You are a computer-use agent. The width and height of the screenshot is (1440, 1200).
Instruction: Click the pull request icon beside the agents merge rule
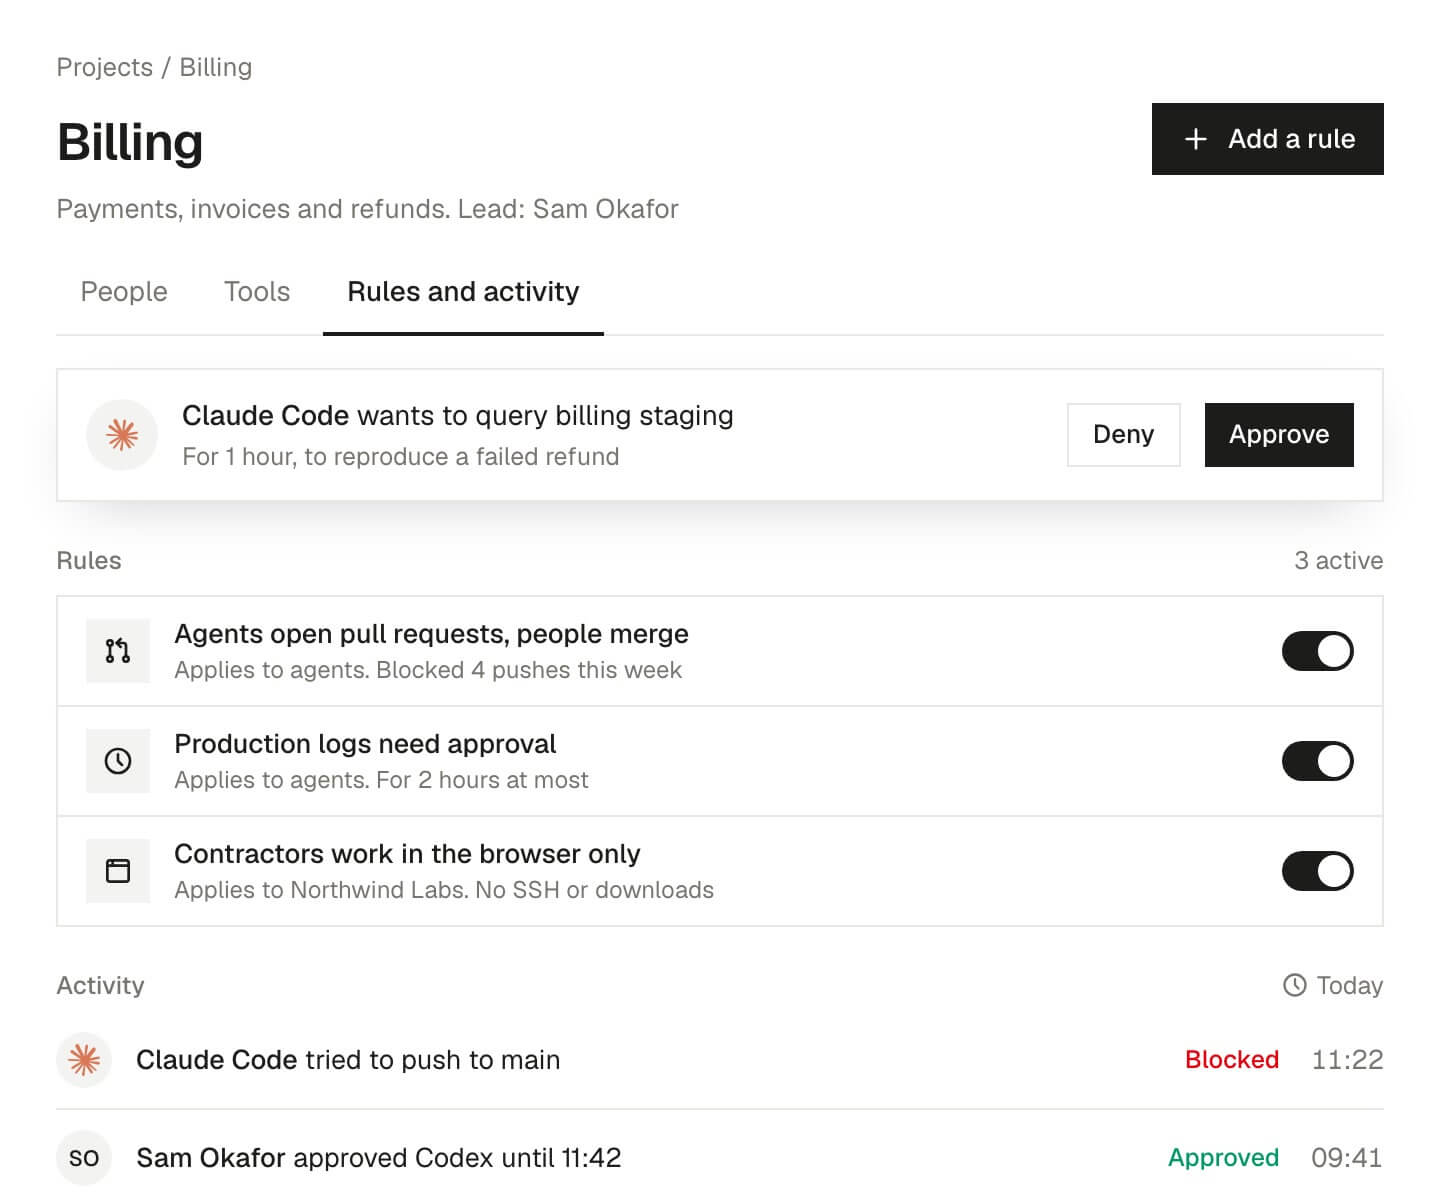pyautogui.click(x=118, y=651)
